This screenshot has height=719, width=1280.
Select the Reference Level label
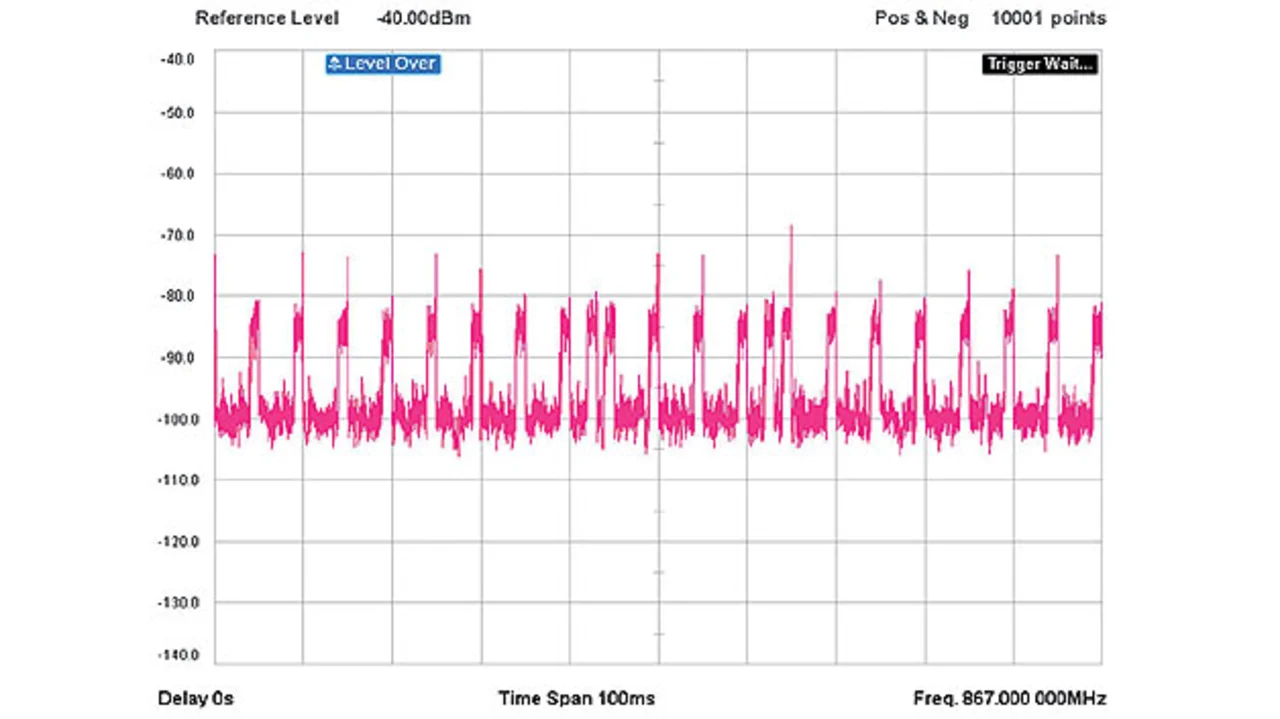click(x=267, y=18)
